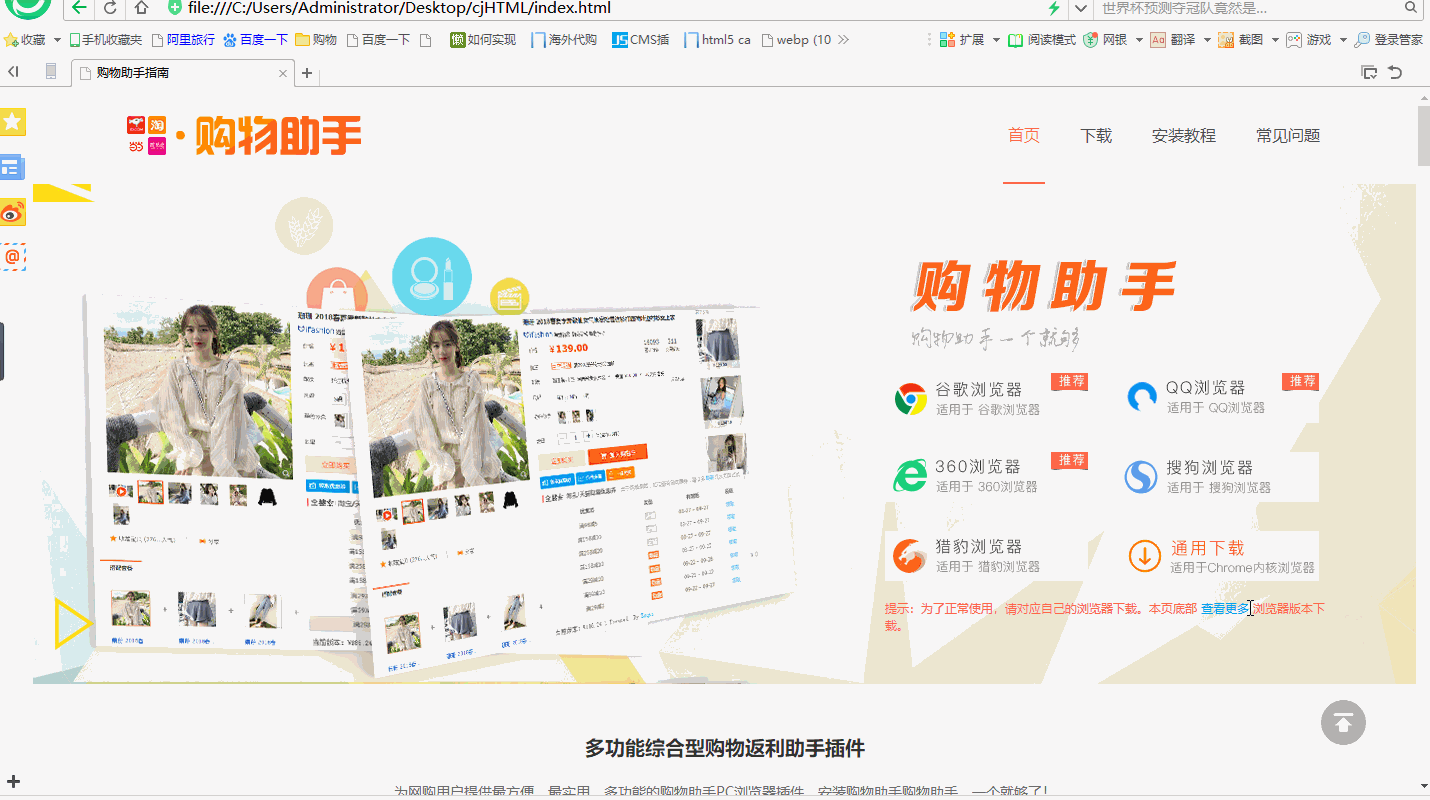Click sidebar add plus at bottom-left

(13, 782)
